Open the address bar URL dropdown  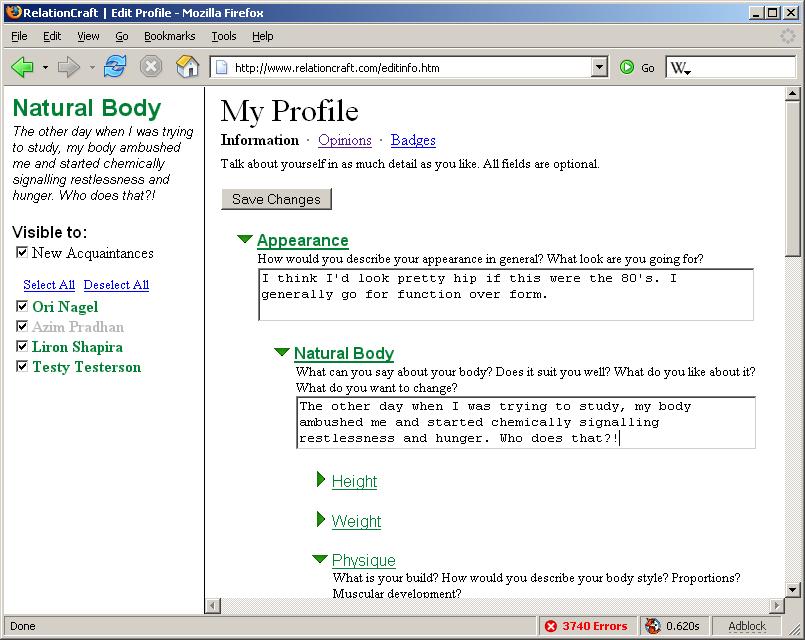(x=599, y=67)
